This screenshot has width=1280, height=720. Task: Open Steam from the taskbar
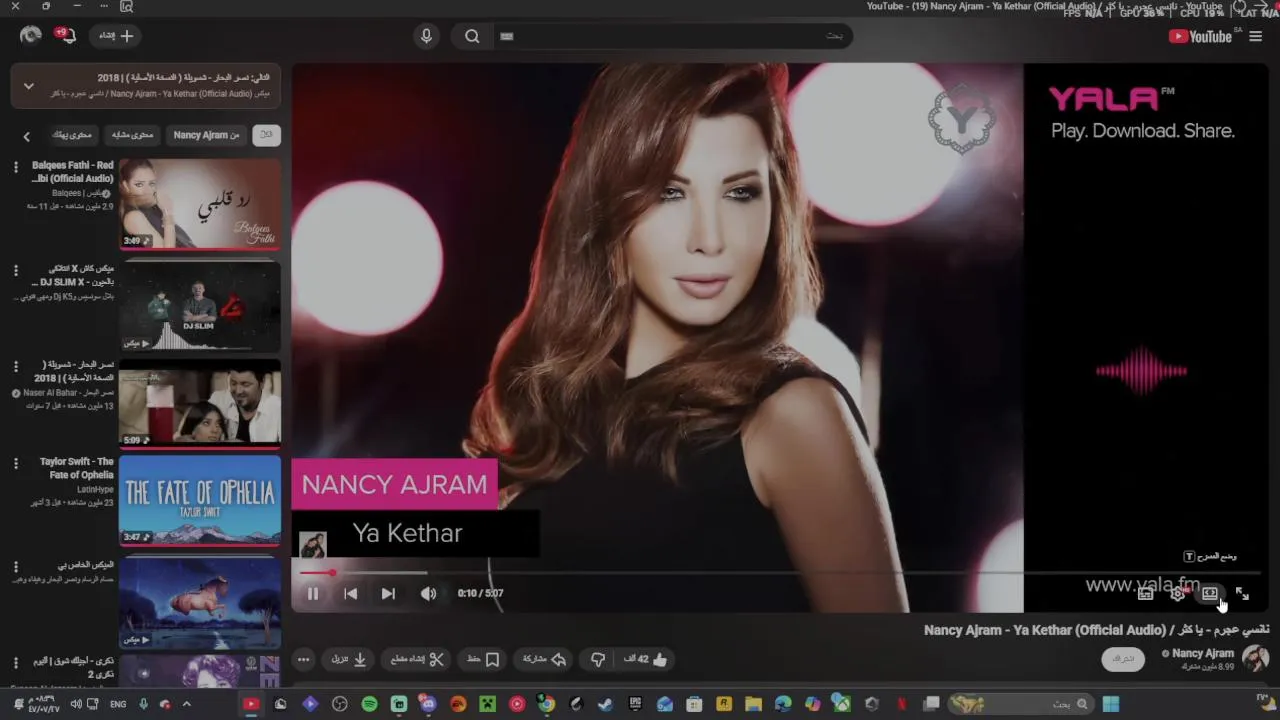[x=605, y=704]
